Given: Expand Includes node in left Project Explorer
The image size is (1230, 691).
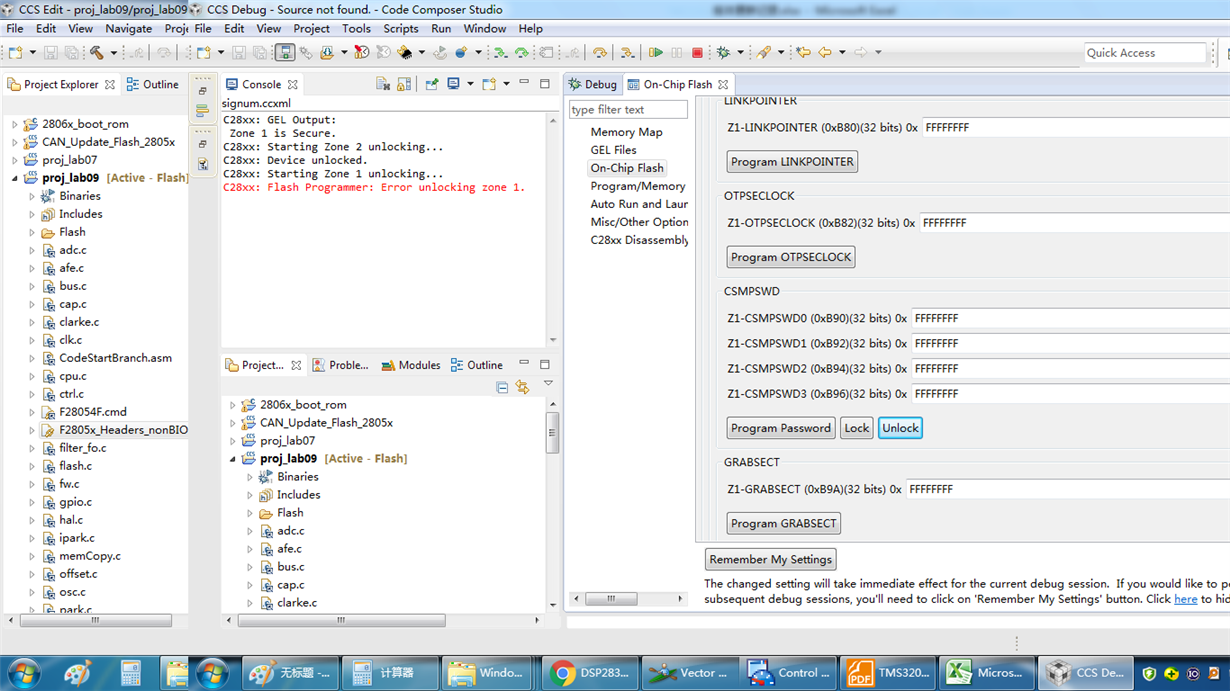Looking at the screenshot, I should (32, 215).
